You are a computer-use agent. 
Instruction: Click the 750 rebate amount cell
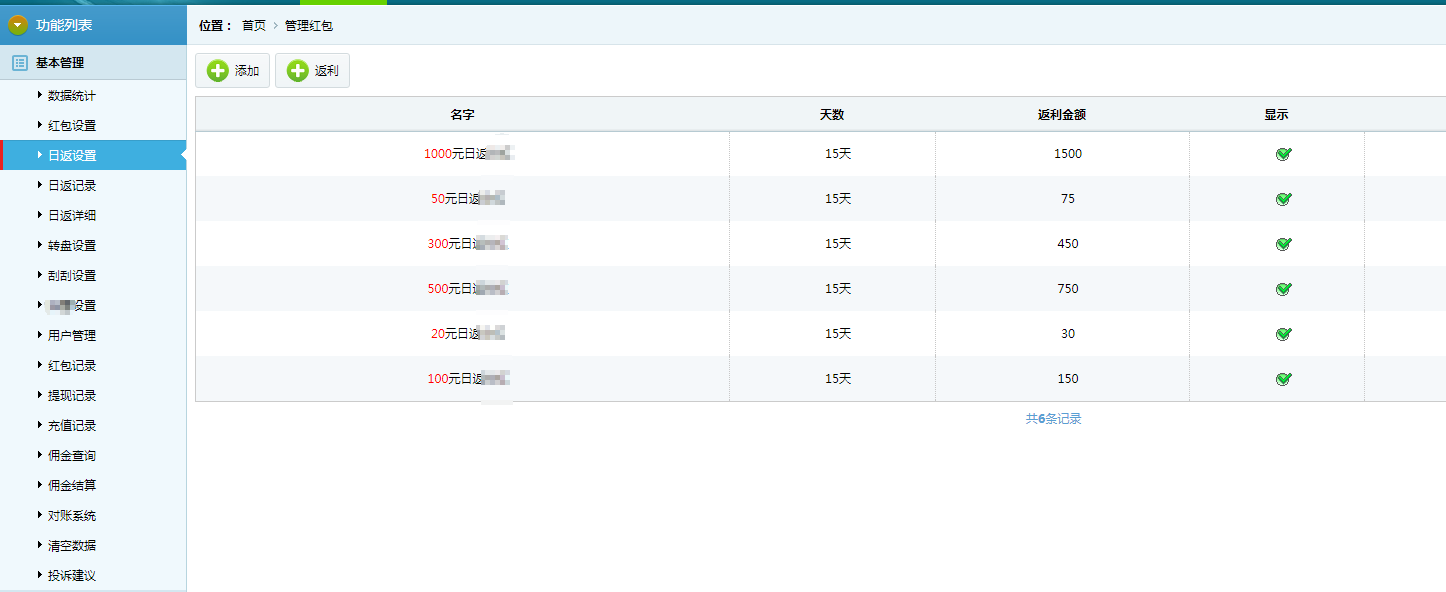1068,289
